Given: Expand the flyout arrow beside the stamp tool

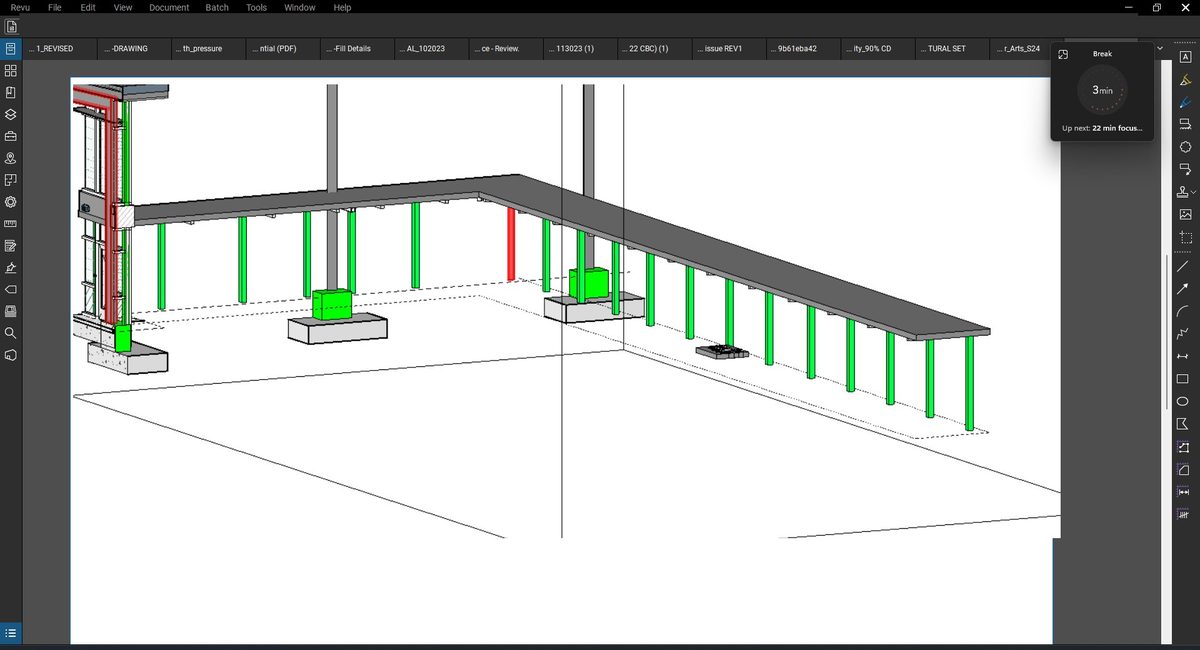Looking at the screenshot, I should click(1193, 192).
